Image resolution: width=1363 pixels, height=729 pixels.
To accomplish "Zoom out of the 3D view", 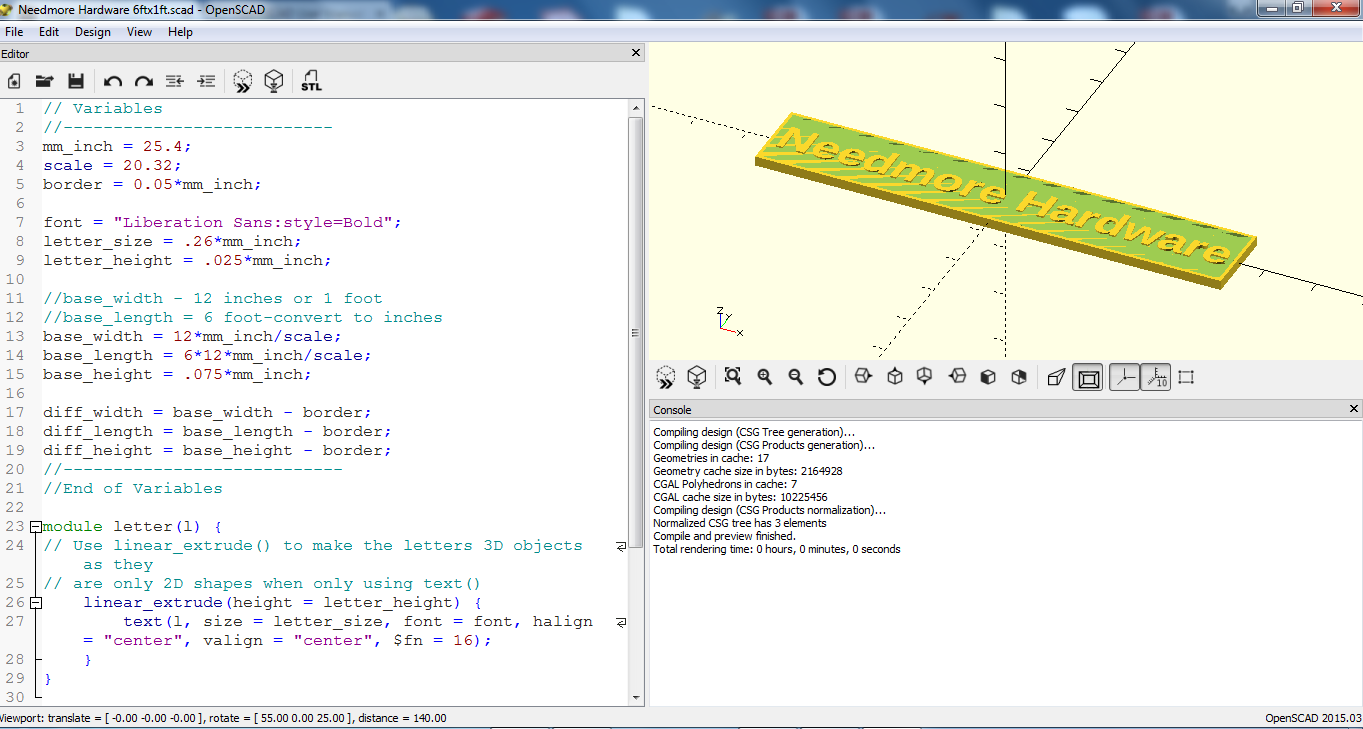I will click(796, 377).
